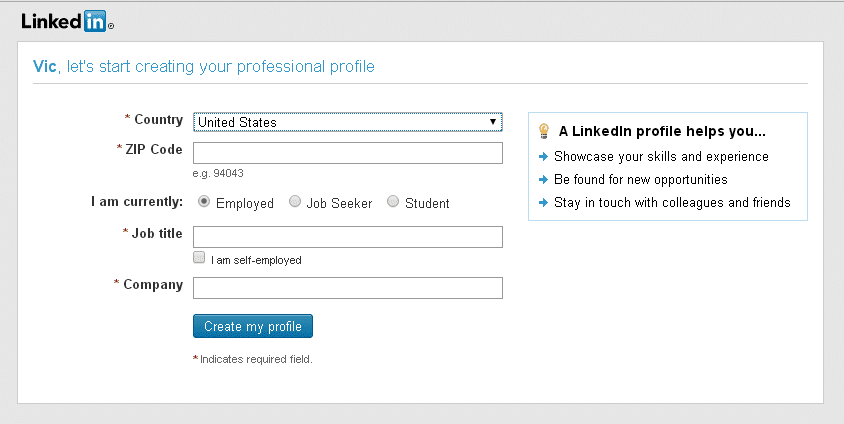Click the Student option label
The width and height of the screenshot is (844, 424).
(427, 203)
